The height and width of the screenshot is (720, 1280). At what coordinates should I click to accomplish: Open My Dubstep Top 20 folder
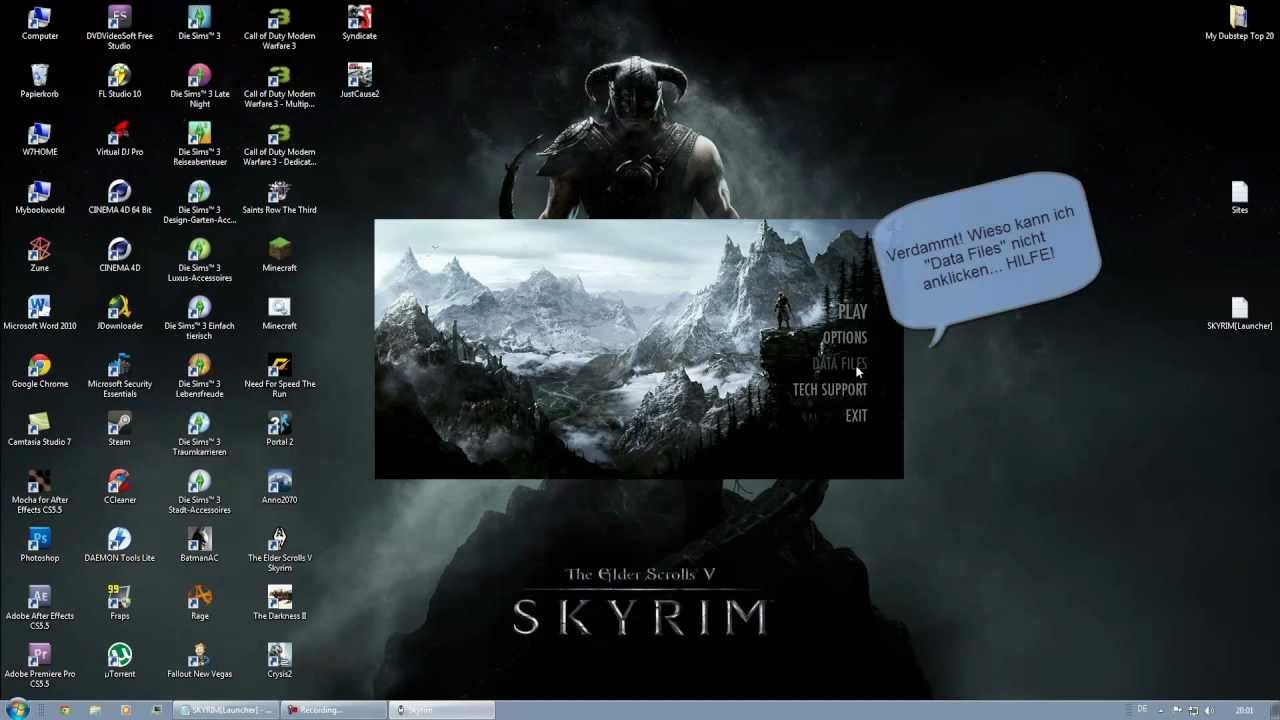[x=1240, y=24]
